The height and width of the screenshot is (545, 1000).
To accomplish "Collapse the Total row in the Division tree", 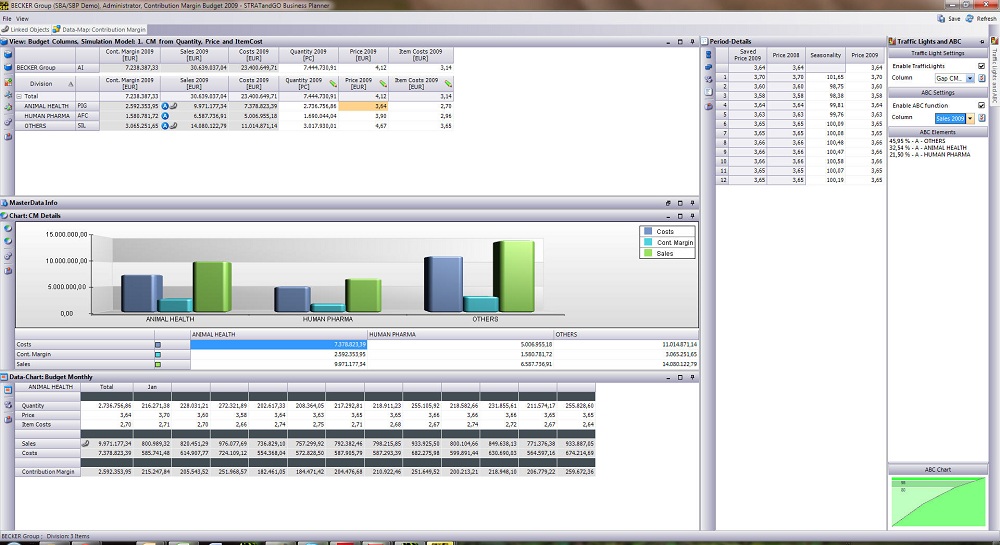I will (x=19, y=95).
